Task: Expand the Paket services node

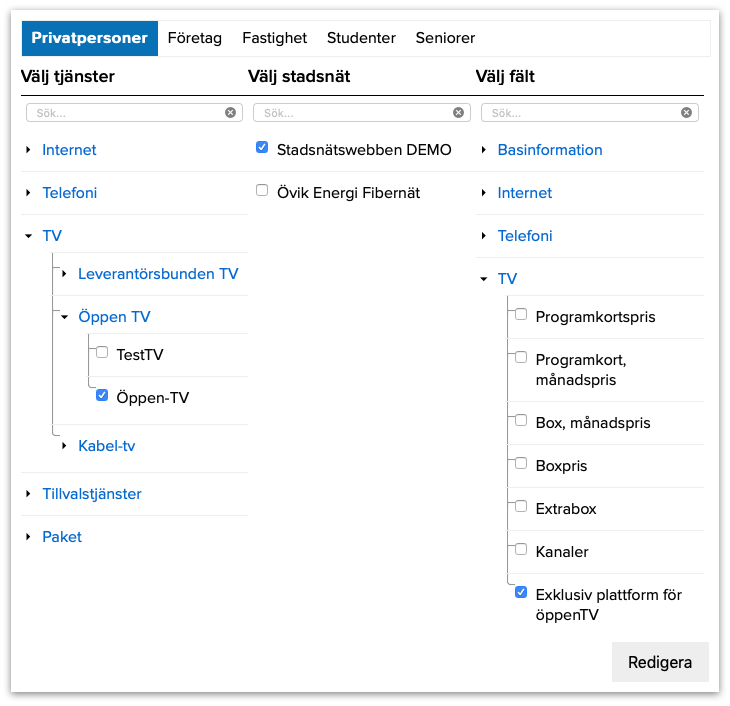Action: tap(28, 537)
